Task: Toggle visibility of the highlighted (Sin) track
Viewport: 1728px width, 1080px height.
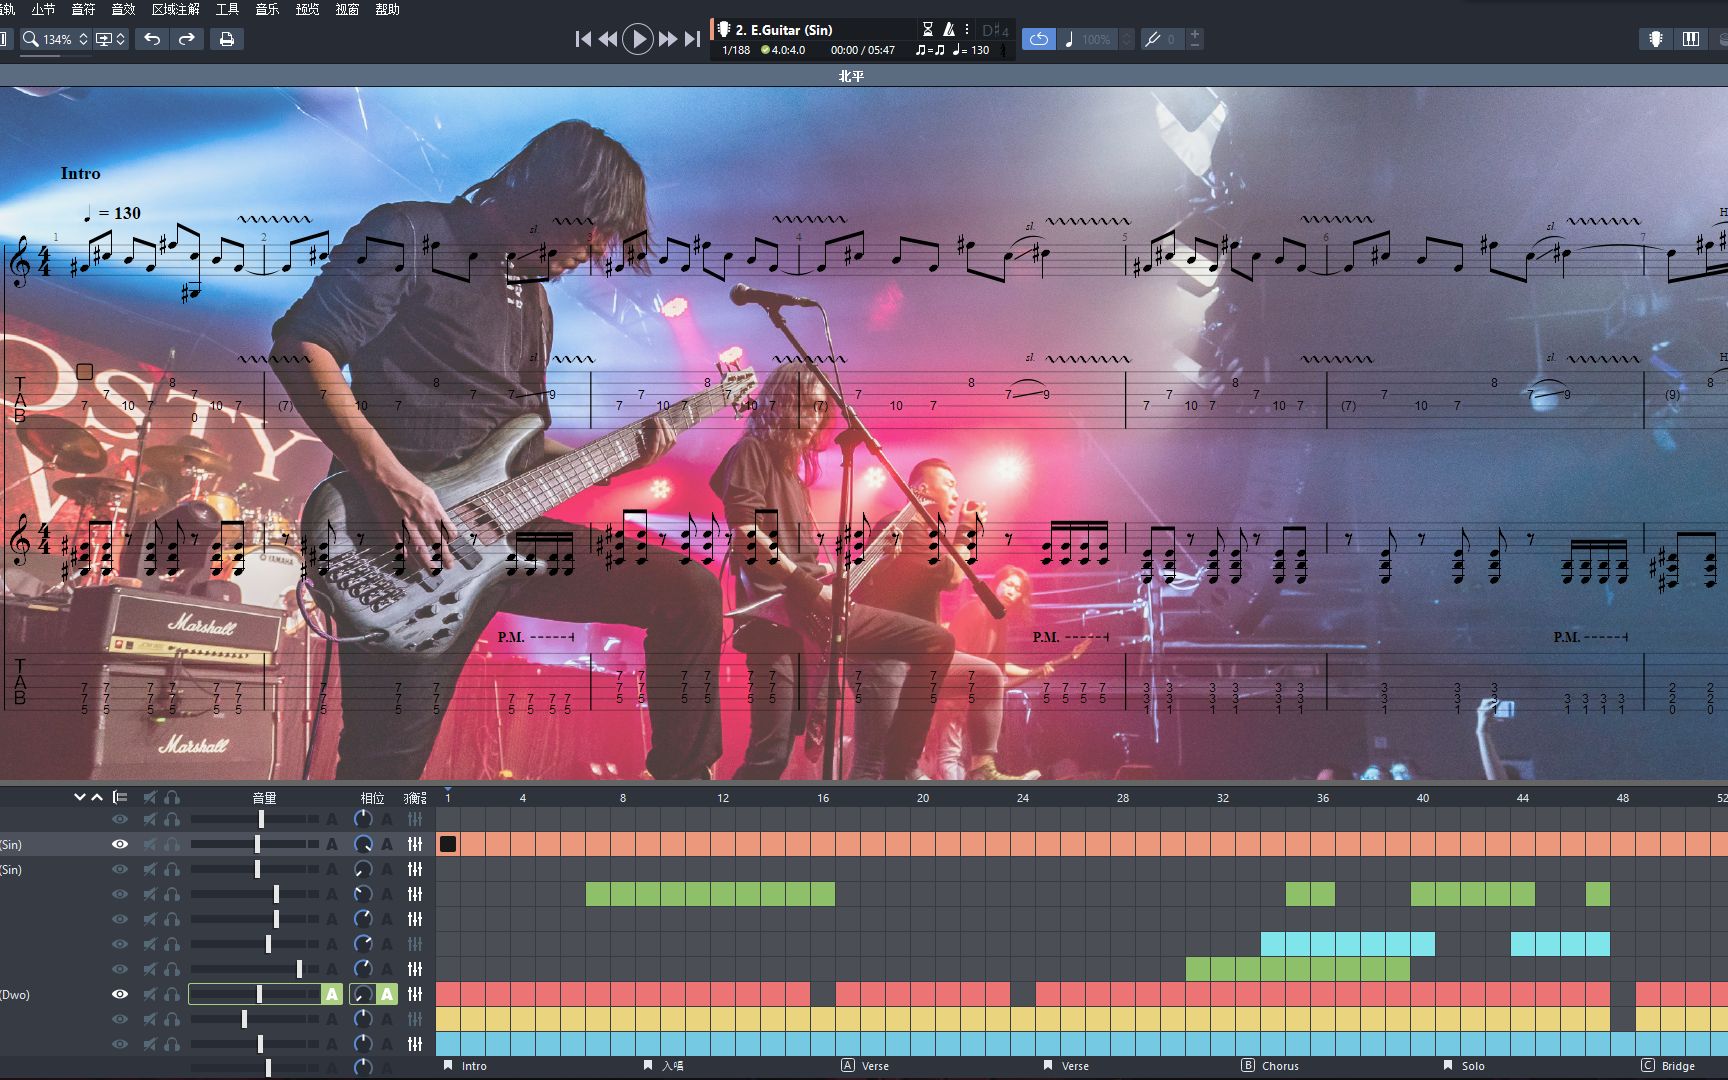Action: 119,844
